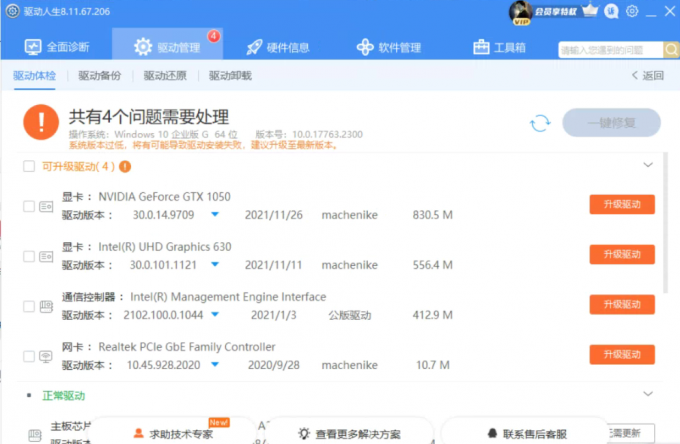Check the NVIDIA GeForce GTX 1050 checkbox
680x444 pixels.
point(29,206)
